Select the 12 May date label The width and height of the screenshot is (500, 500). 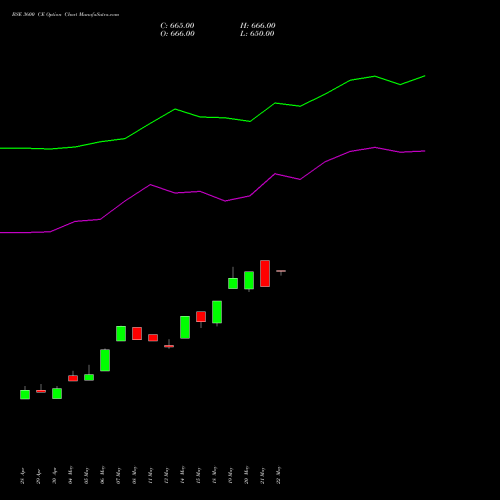(167, 475)
